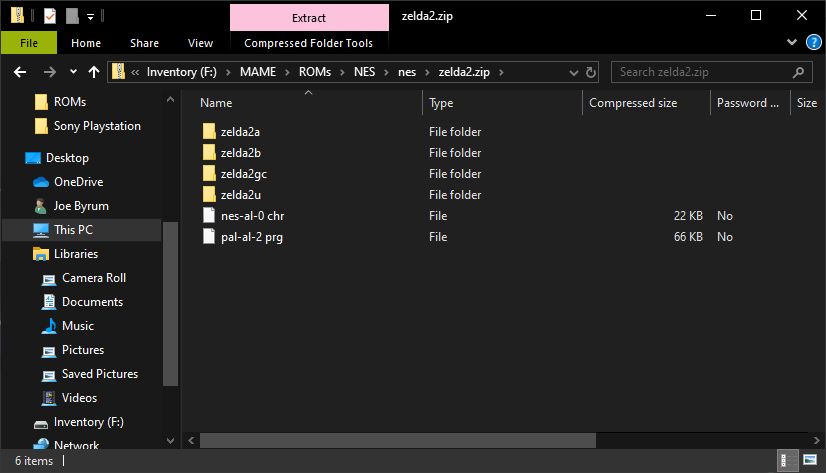Click the ROMs breadcrumb segment
This screenshot has width=826, height=473.
[x=315, y=72]
